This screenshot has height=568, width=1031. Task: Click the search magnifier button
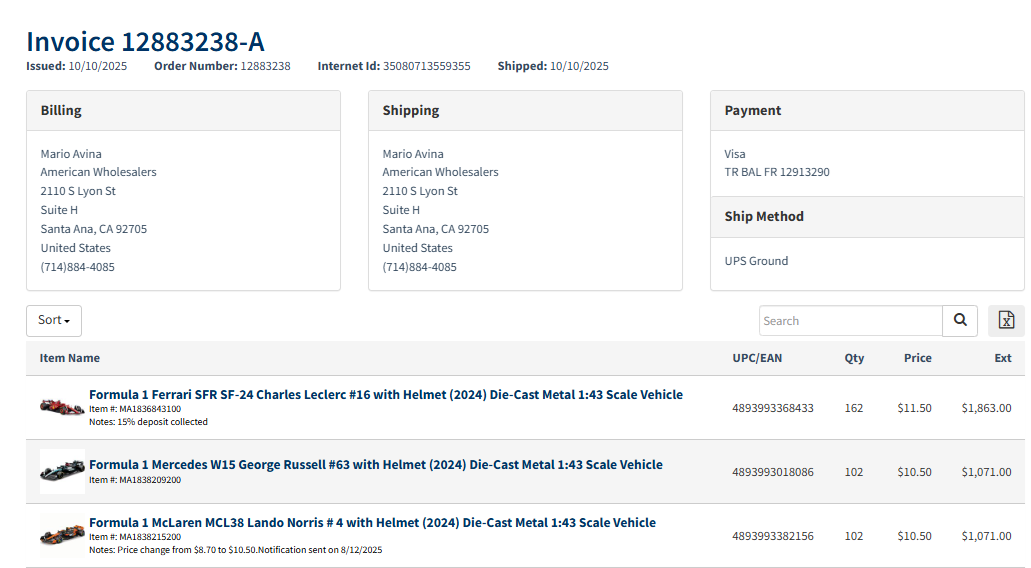960,321
